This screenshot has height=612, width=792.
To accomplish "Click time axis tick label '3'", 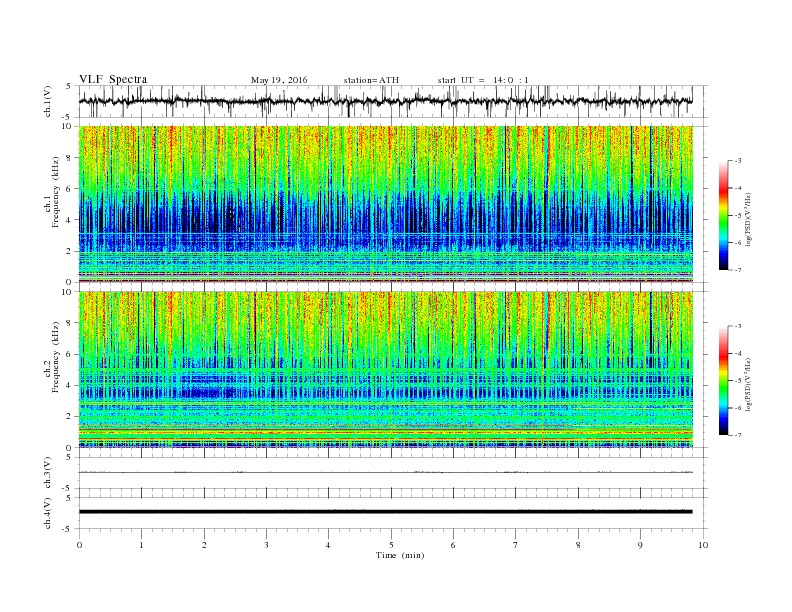I will point(266,545).
